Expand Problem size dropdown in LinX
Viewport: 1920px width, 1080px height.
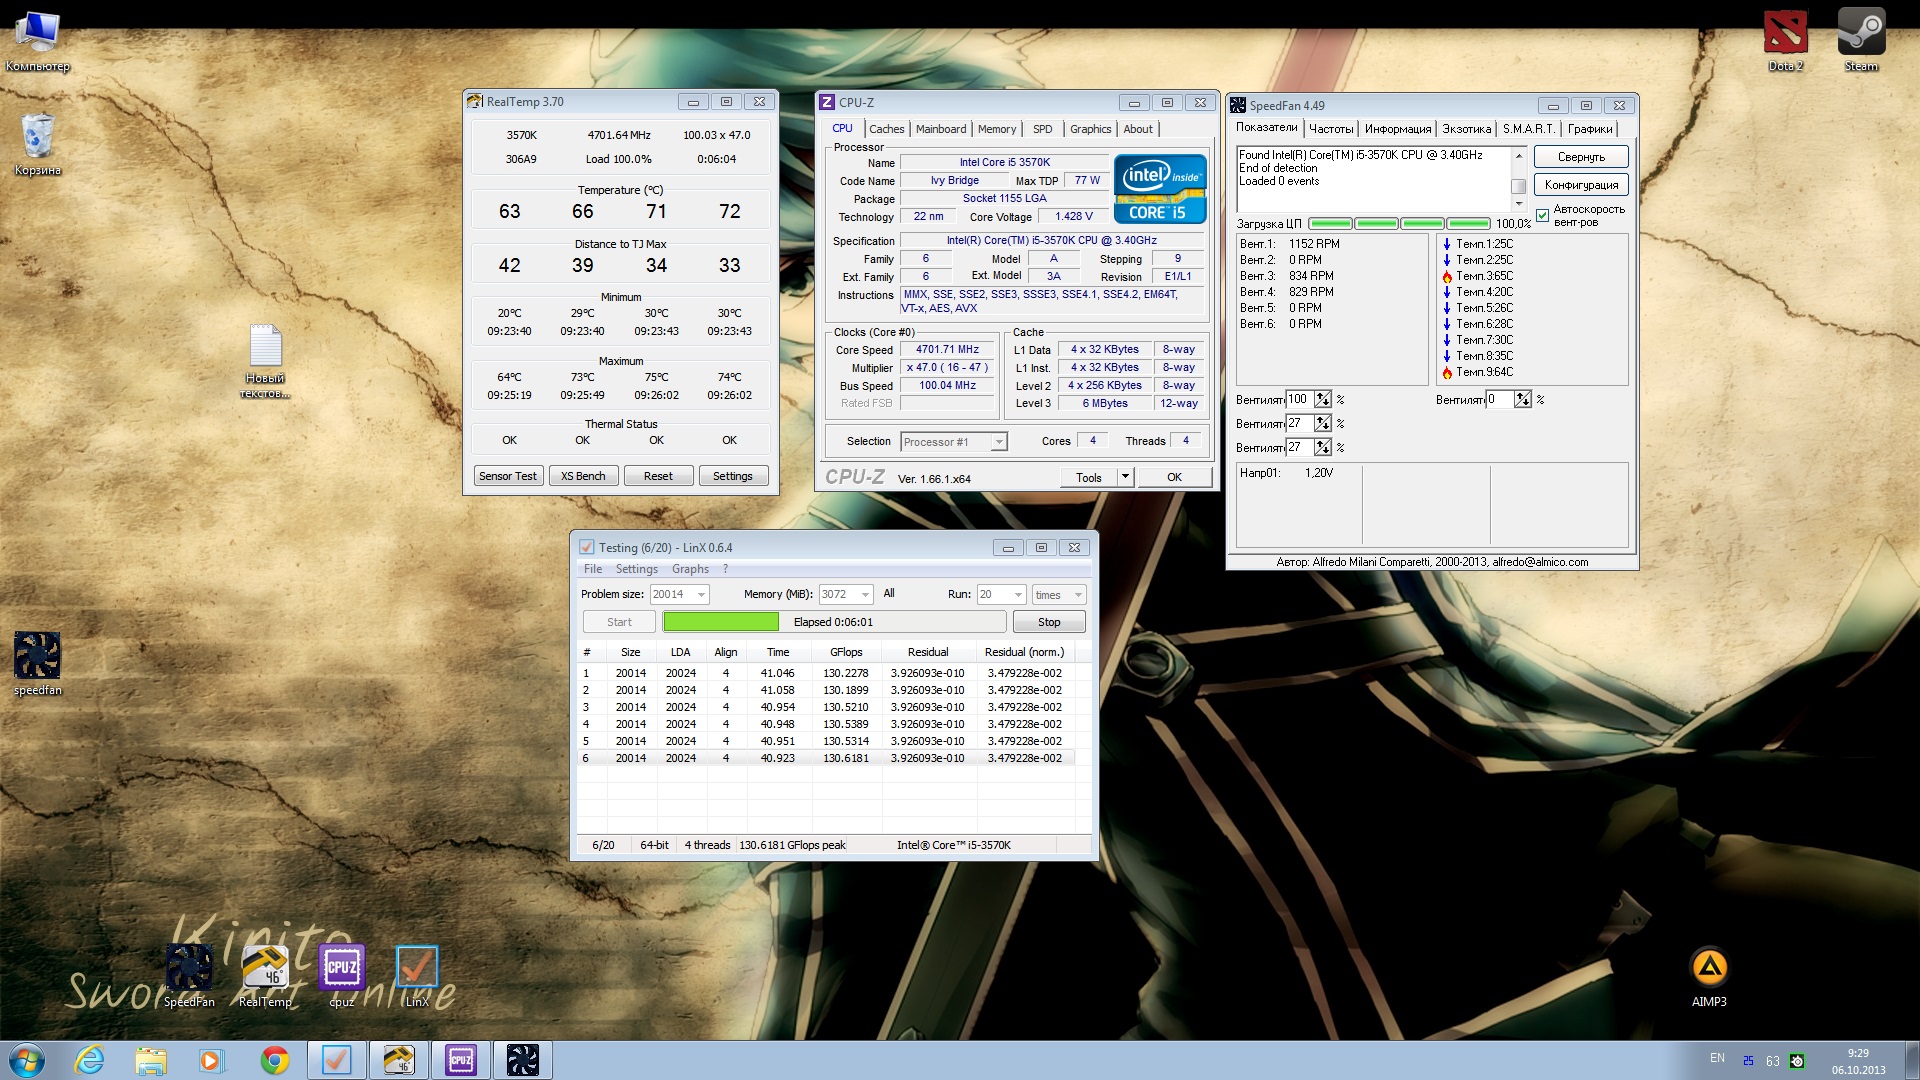[701, 595]
